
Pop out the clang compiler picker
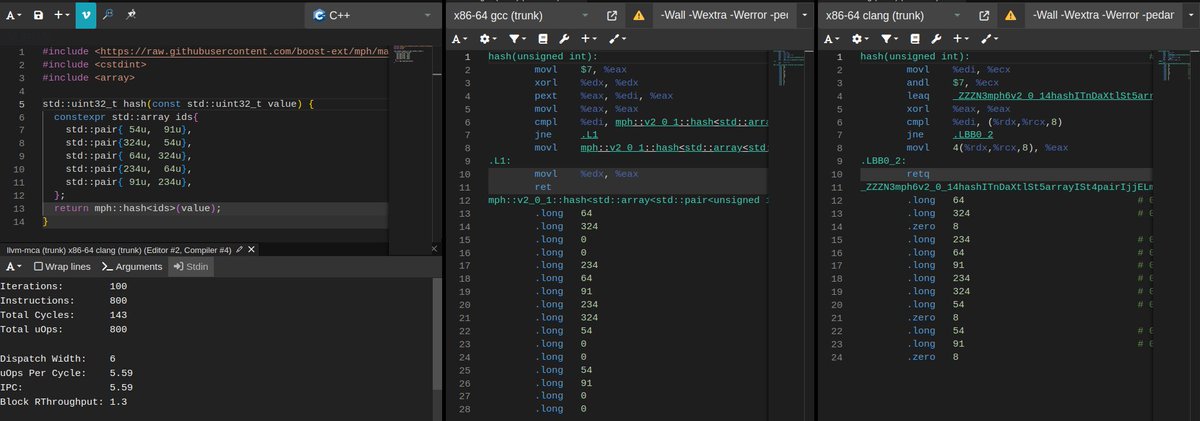[983, 16]
